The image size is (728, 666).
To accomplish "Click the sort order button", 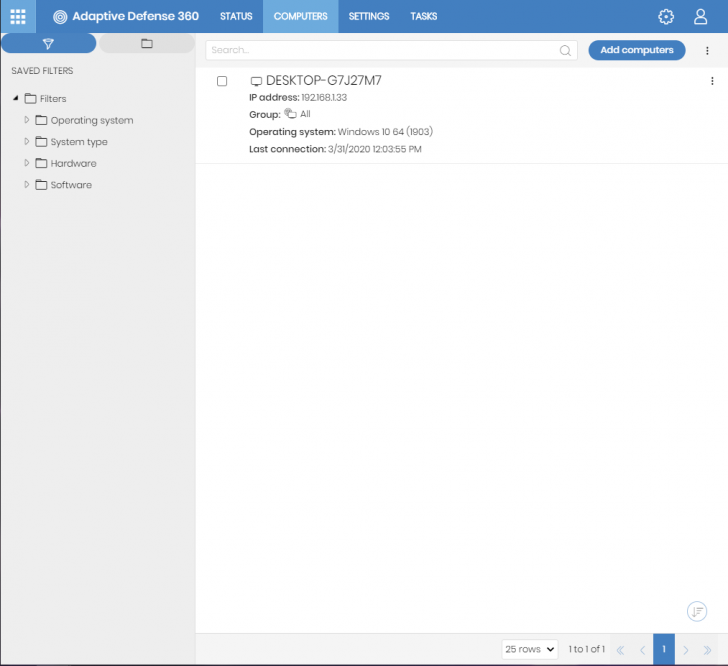I will (x=696, y=611).
